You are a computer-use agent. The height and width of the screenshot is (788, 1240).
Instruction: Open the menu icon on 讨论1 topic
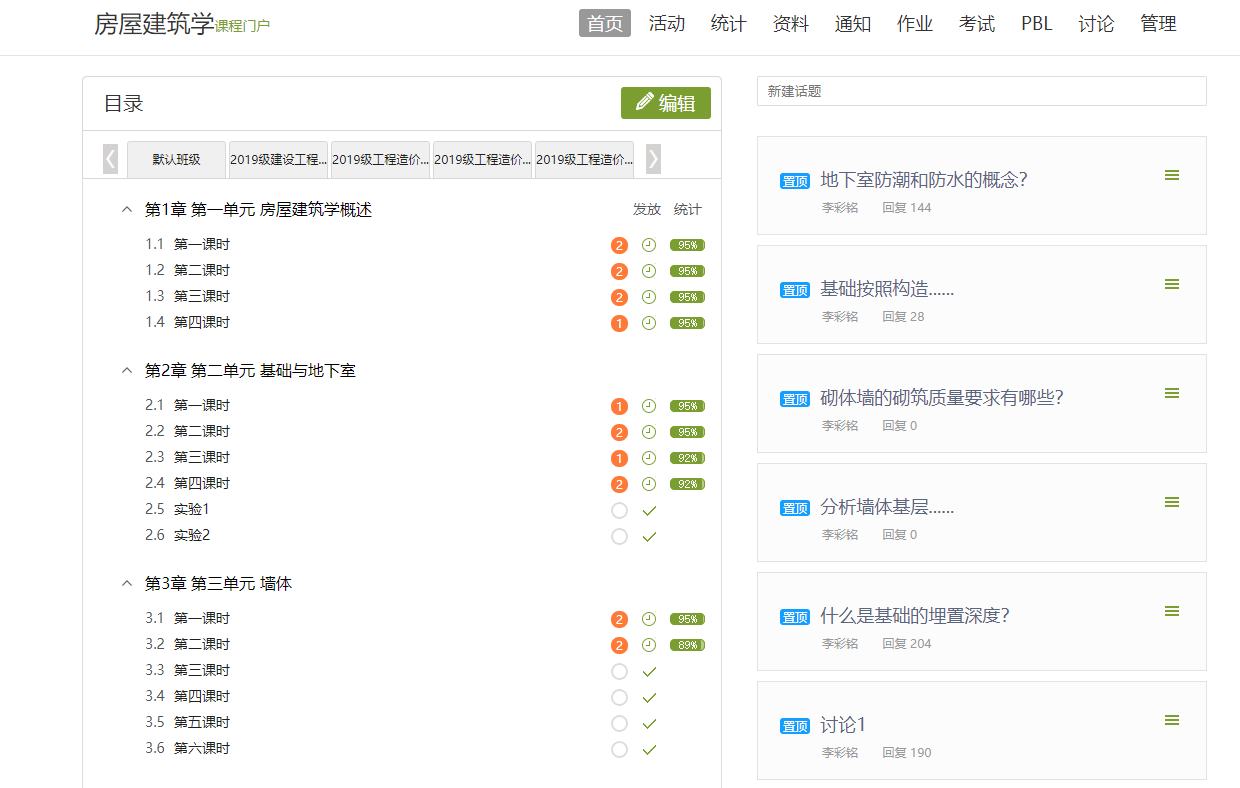click(1172, 720)
